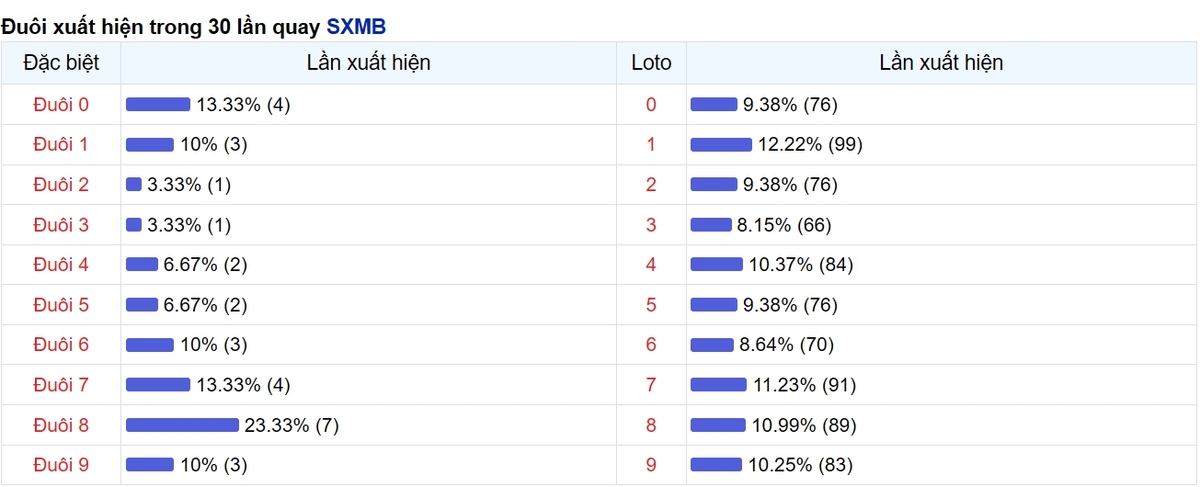
Task: Click the Đuôi 5 label
Action: [x=61, y=305]
